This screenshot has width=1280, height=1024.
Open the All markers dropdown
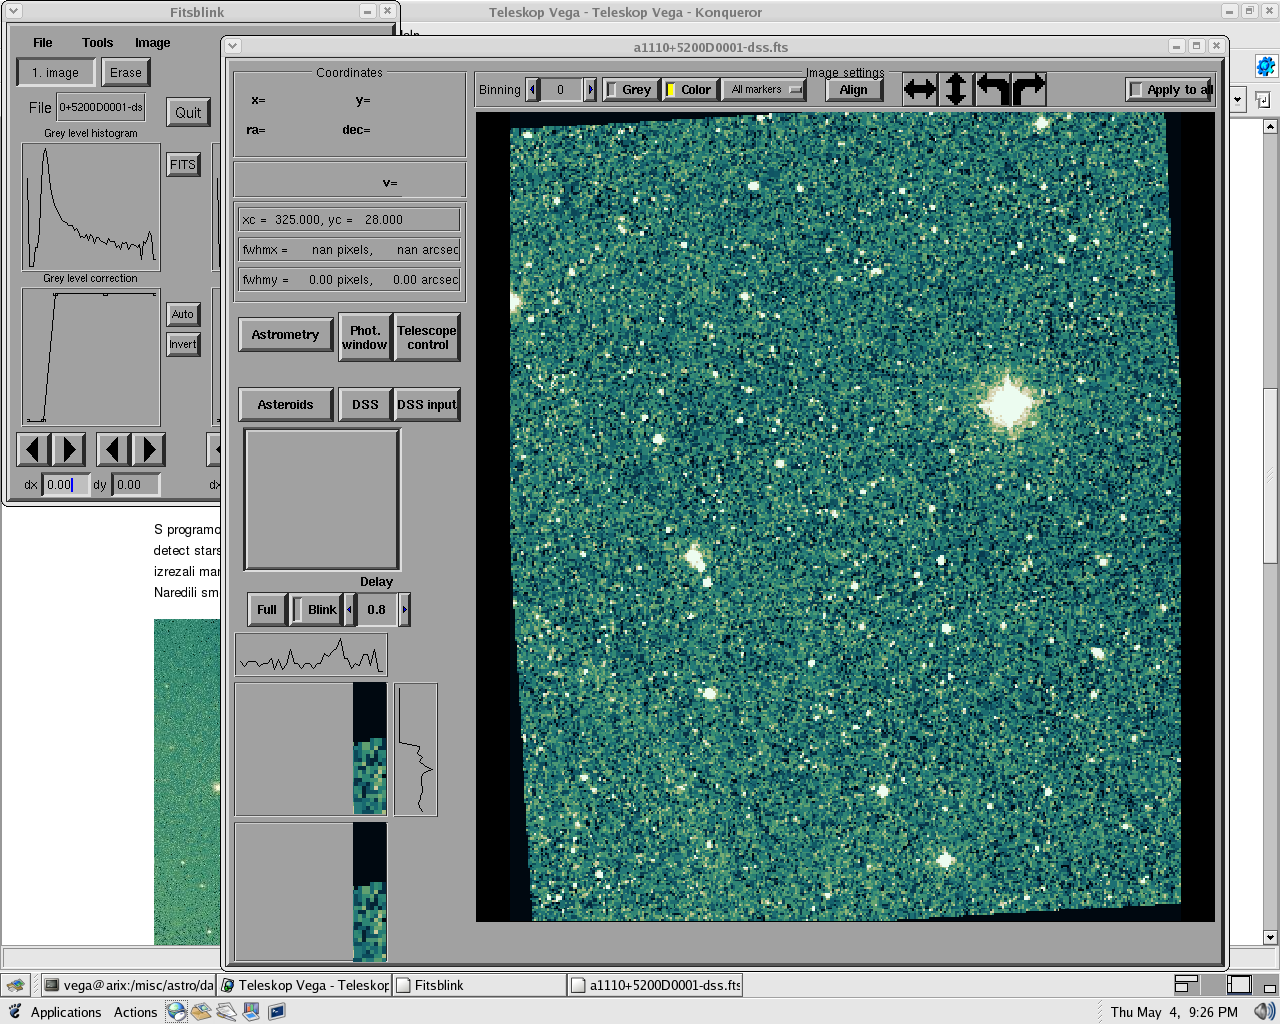(x=764, y=89)
